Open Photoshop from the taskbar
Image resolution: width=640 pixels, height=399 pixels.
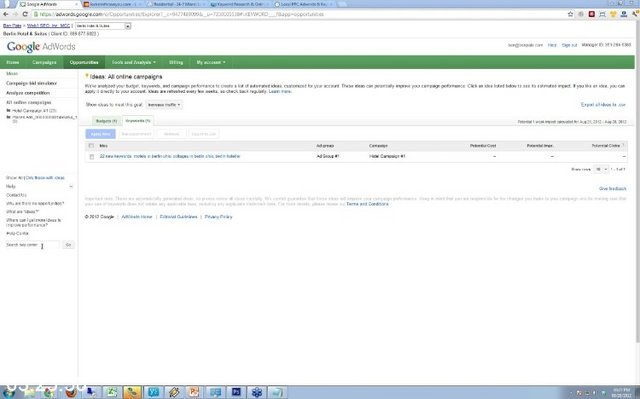tap(236, 392)
